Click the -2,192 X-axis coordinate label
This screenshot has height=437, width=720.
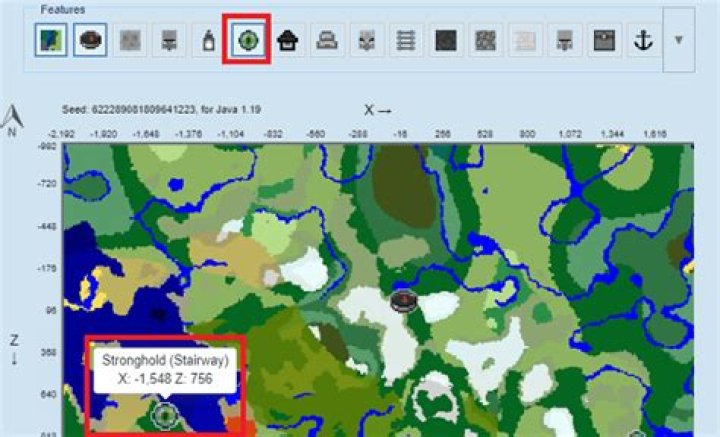tap(61, 134)
